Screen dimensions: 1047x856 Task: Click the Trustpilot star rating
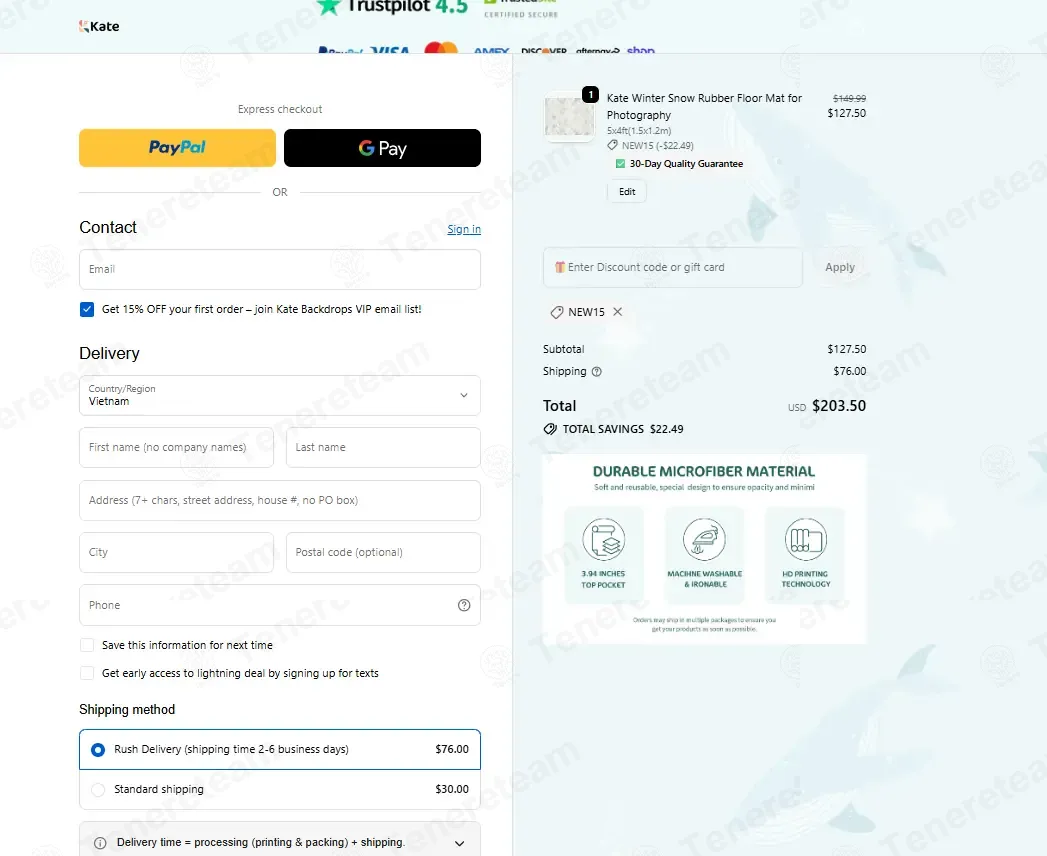[392, 7]
